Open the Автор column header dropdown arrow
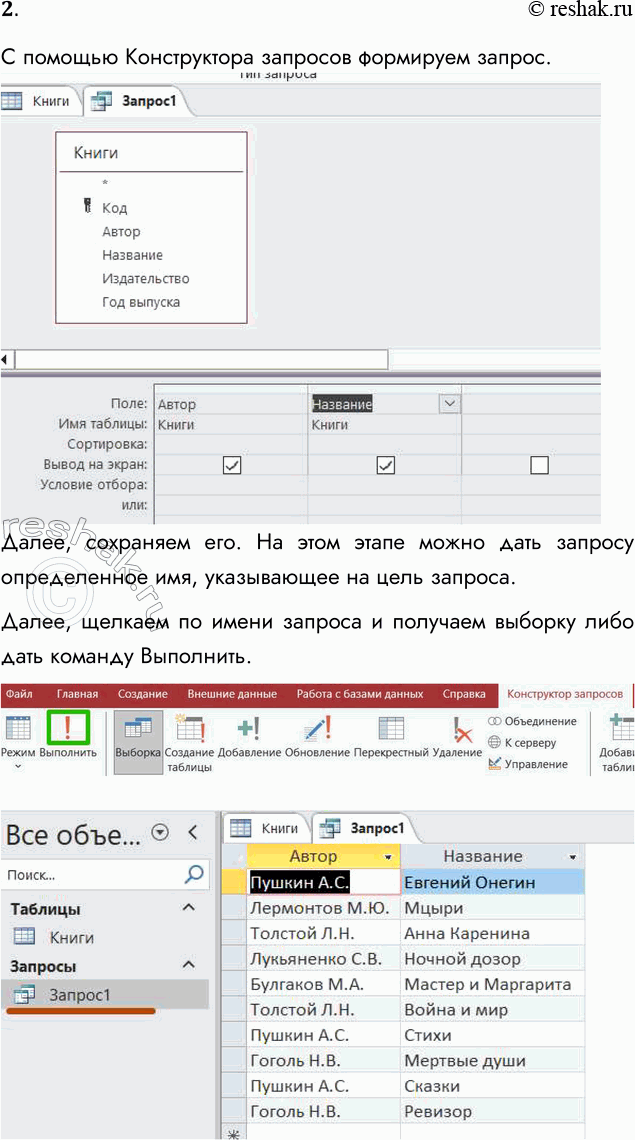Viewport: 635px width, 1140px height. [389, 856]
